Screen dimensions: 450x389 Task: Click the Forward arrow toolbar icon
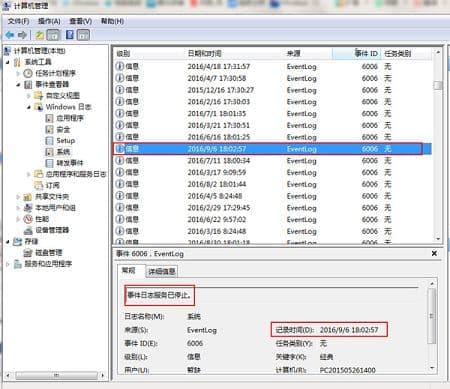pos(22,35)
